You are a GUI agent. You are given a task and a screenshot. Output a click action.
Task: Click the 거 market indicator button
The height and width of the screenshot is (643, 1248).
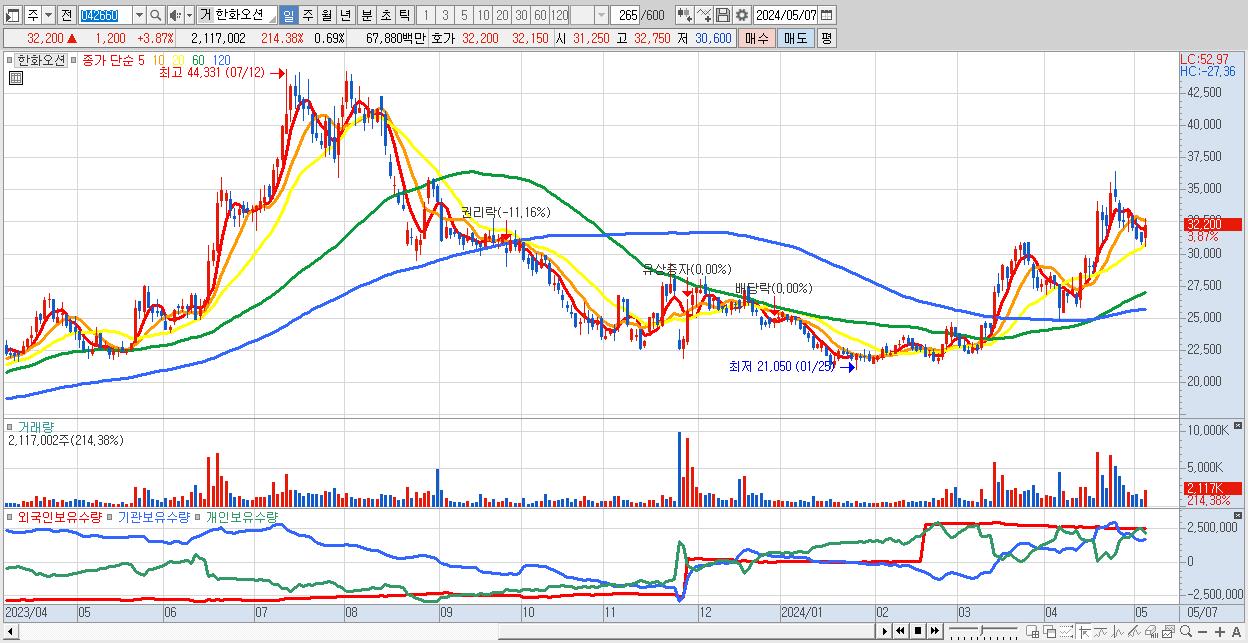point(205,15)
